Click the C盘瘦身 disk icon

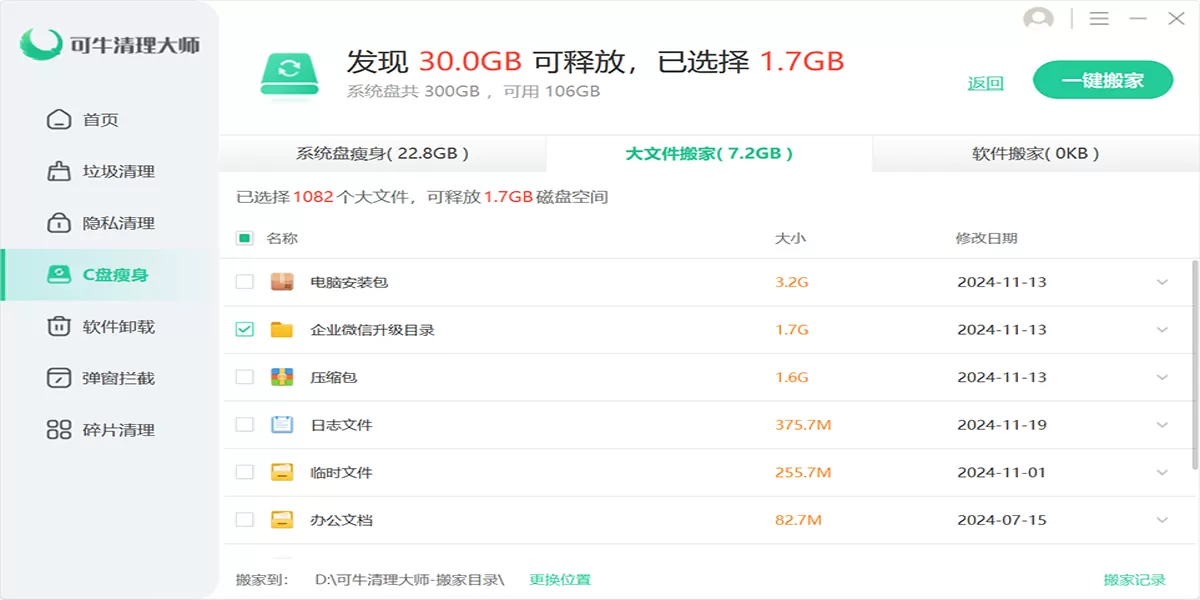59,275
